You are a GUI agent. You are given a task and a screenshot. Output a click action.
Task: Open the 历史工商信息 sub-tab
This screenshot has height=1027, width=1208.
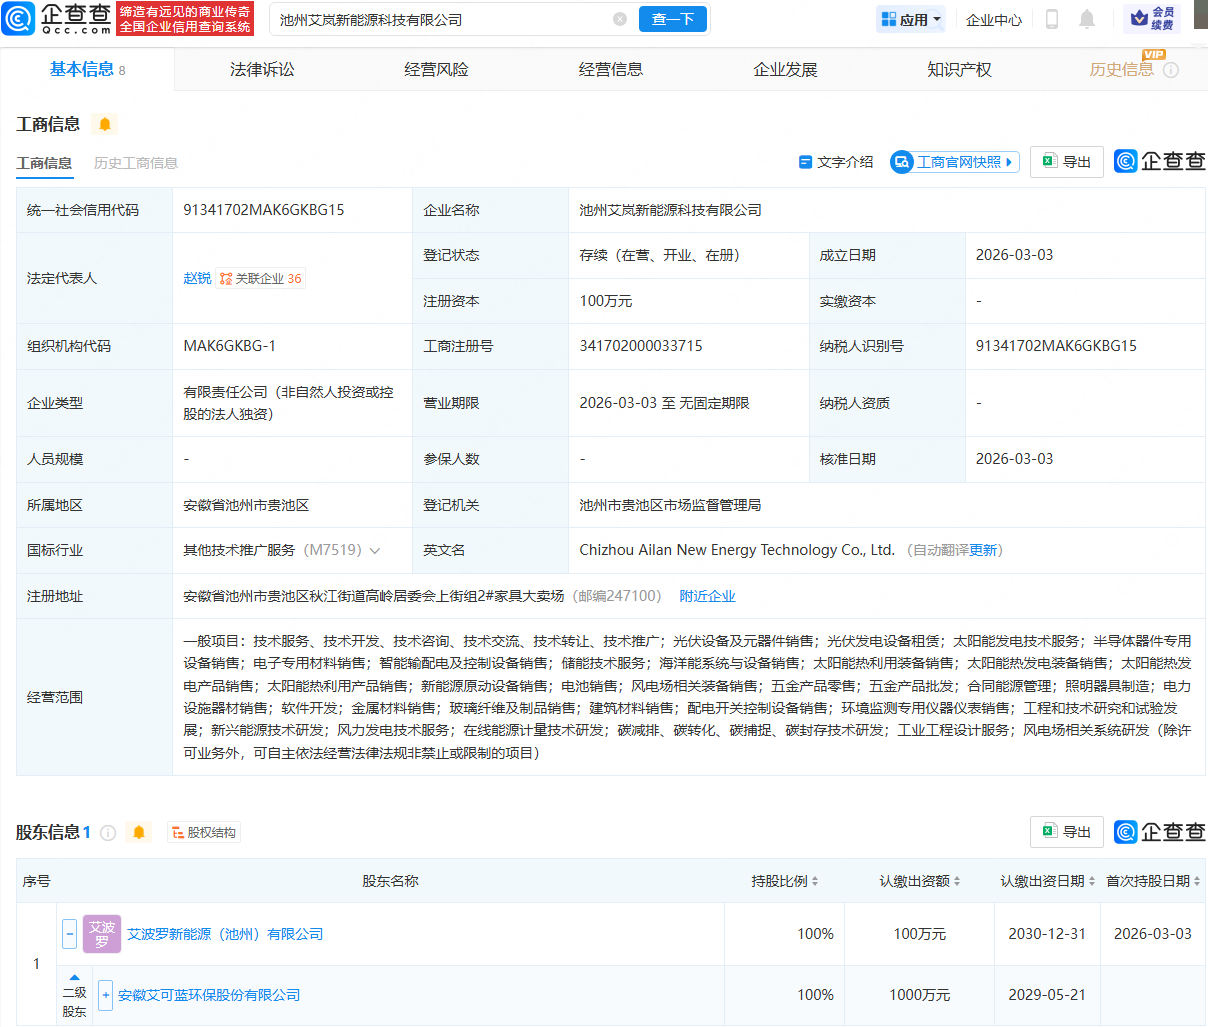[135, 163]
